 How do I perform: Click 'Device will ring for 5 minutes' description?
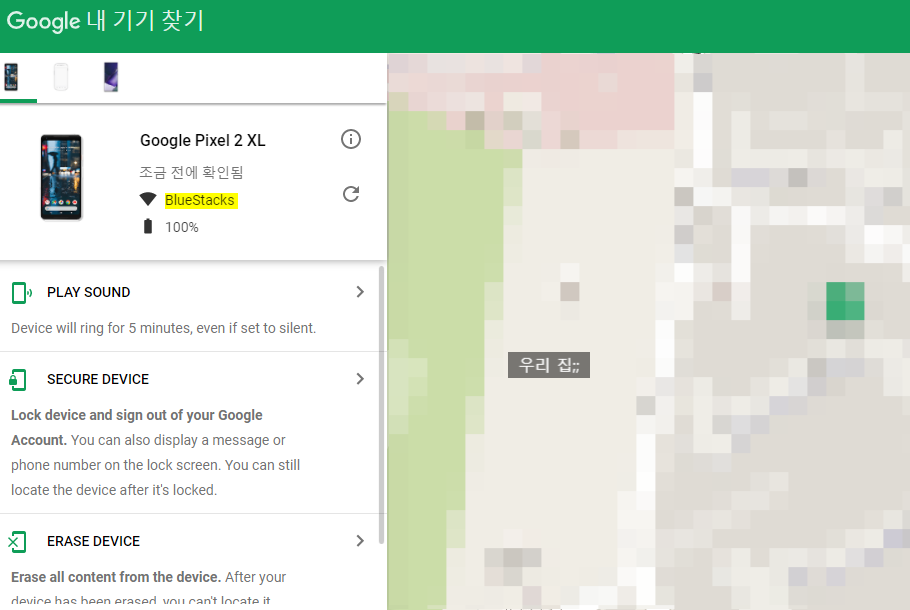pos(164,328)
